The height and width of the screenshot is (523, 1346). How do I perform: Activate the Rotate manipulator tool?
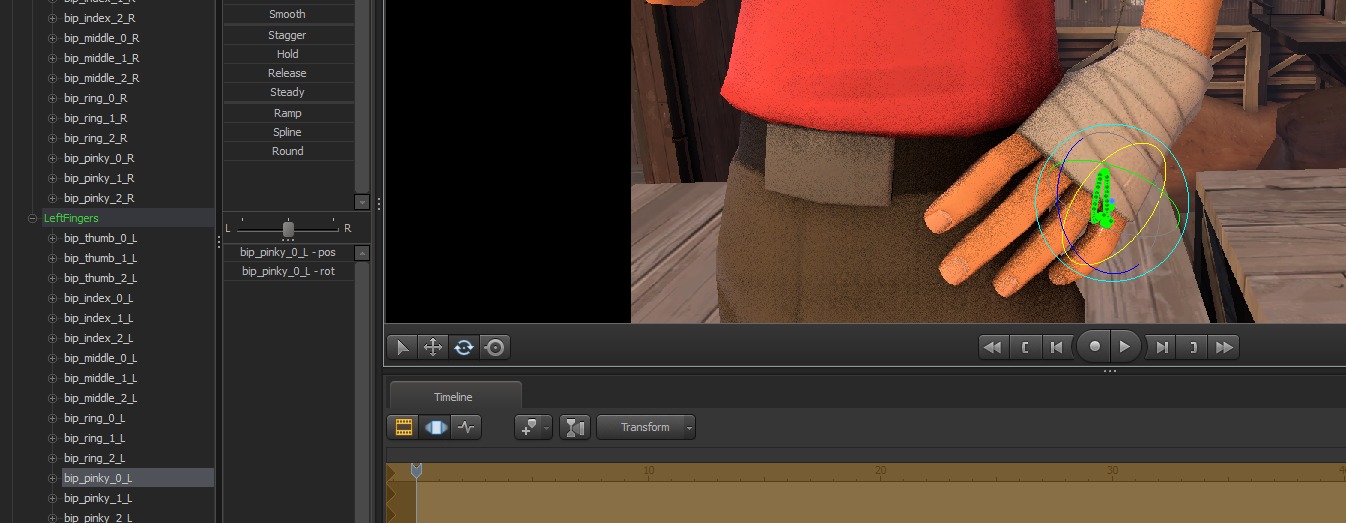point(464,347)
